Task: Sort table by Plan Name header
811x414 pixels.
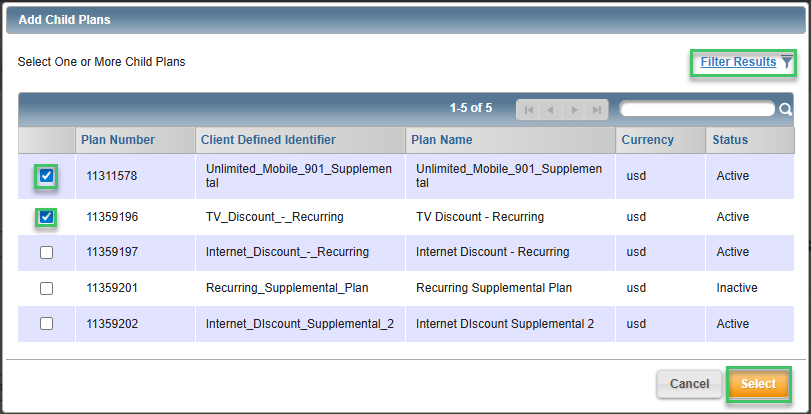Action: [442, 140]
